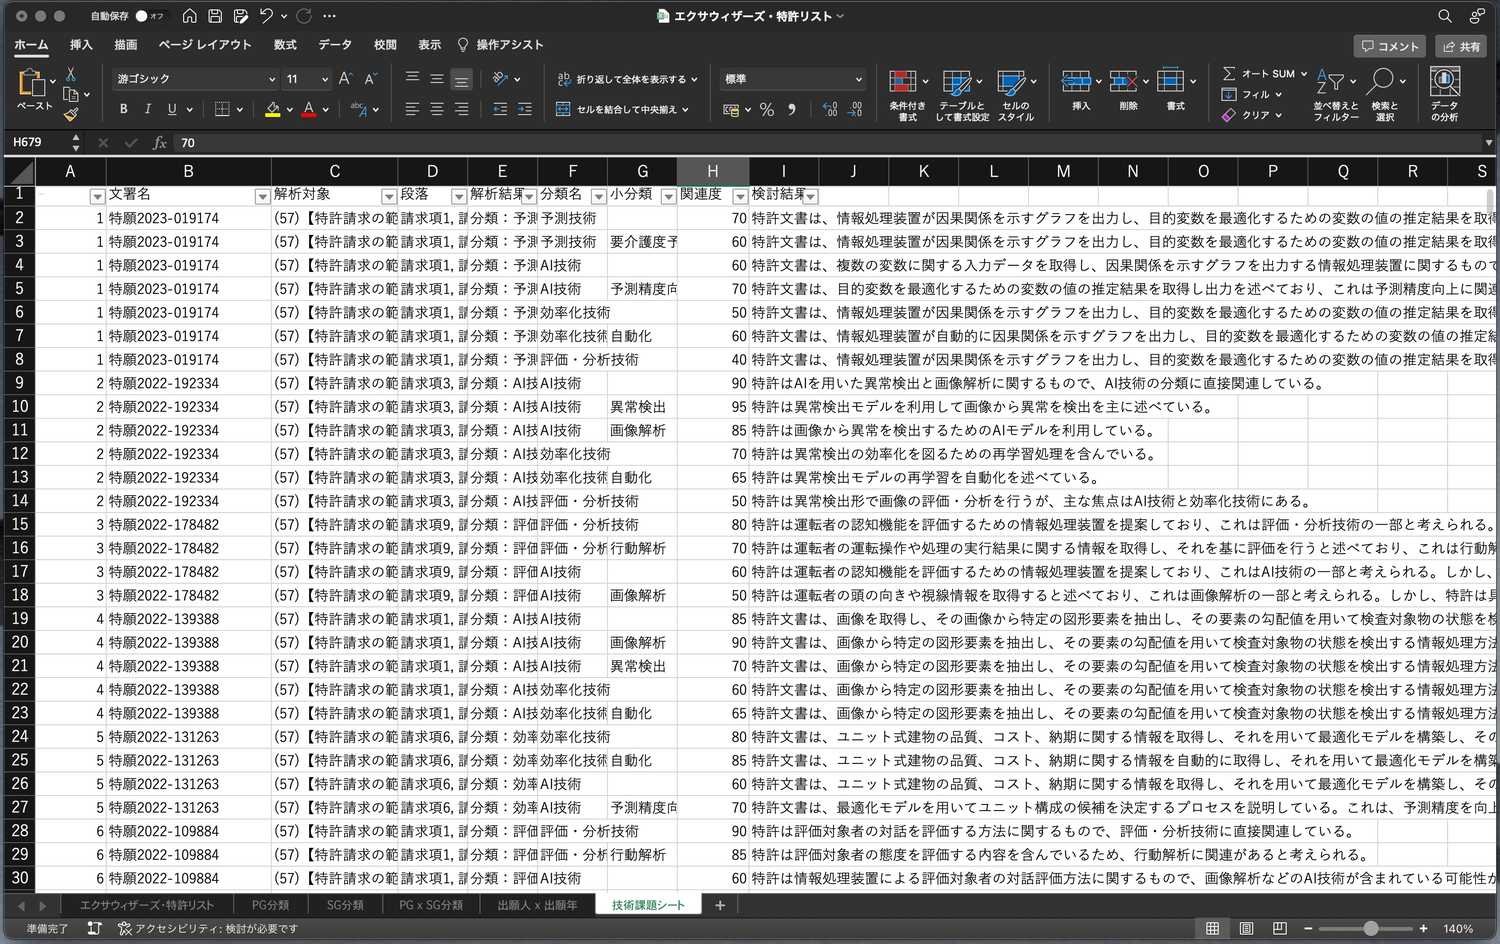Click the 共有 share button
1500x944 pixels.
coord(1461,46)
